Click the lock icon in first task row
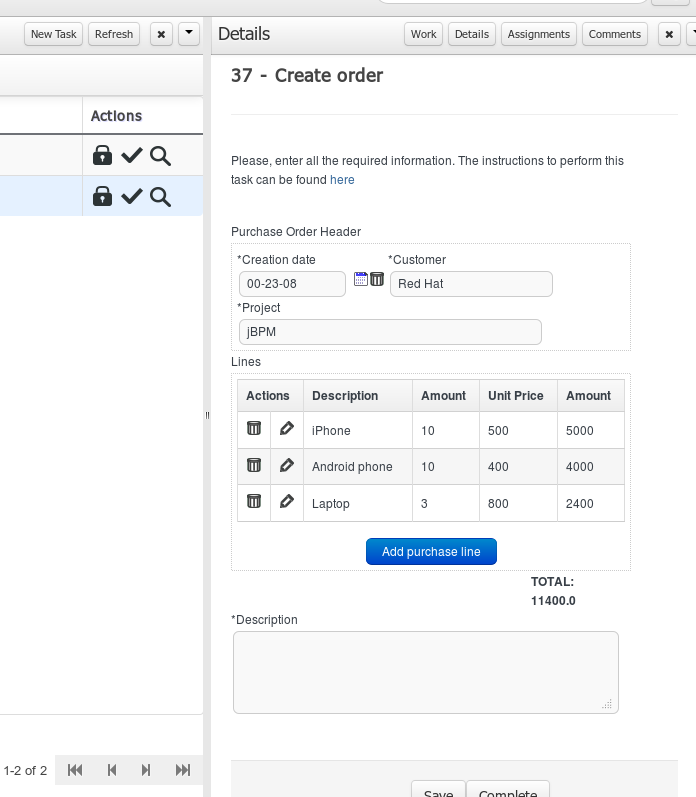The image size is (696, 797). coord(102,155)
